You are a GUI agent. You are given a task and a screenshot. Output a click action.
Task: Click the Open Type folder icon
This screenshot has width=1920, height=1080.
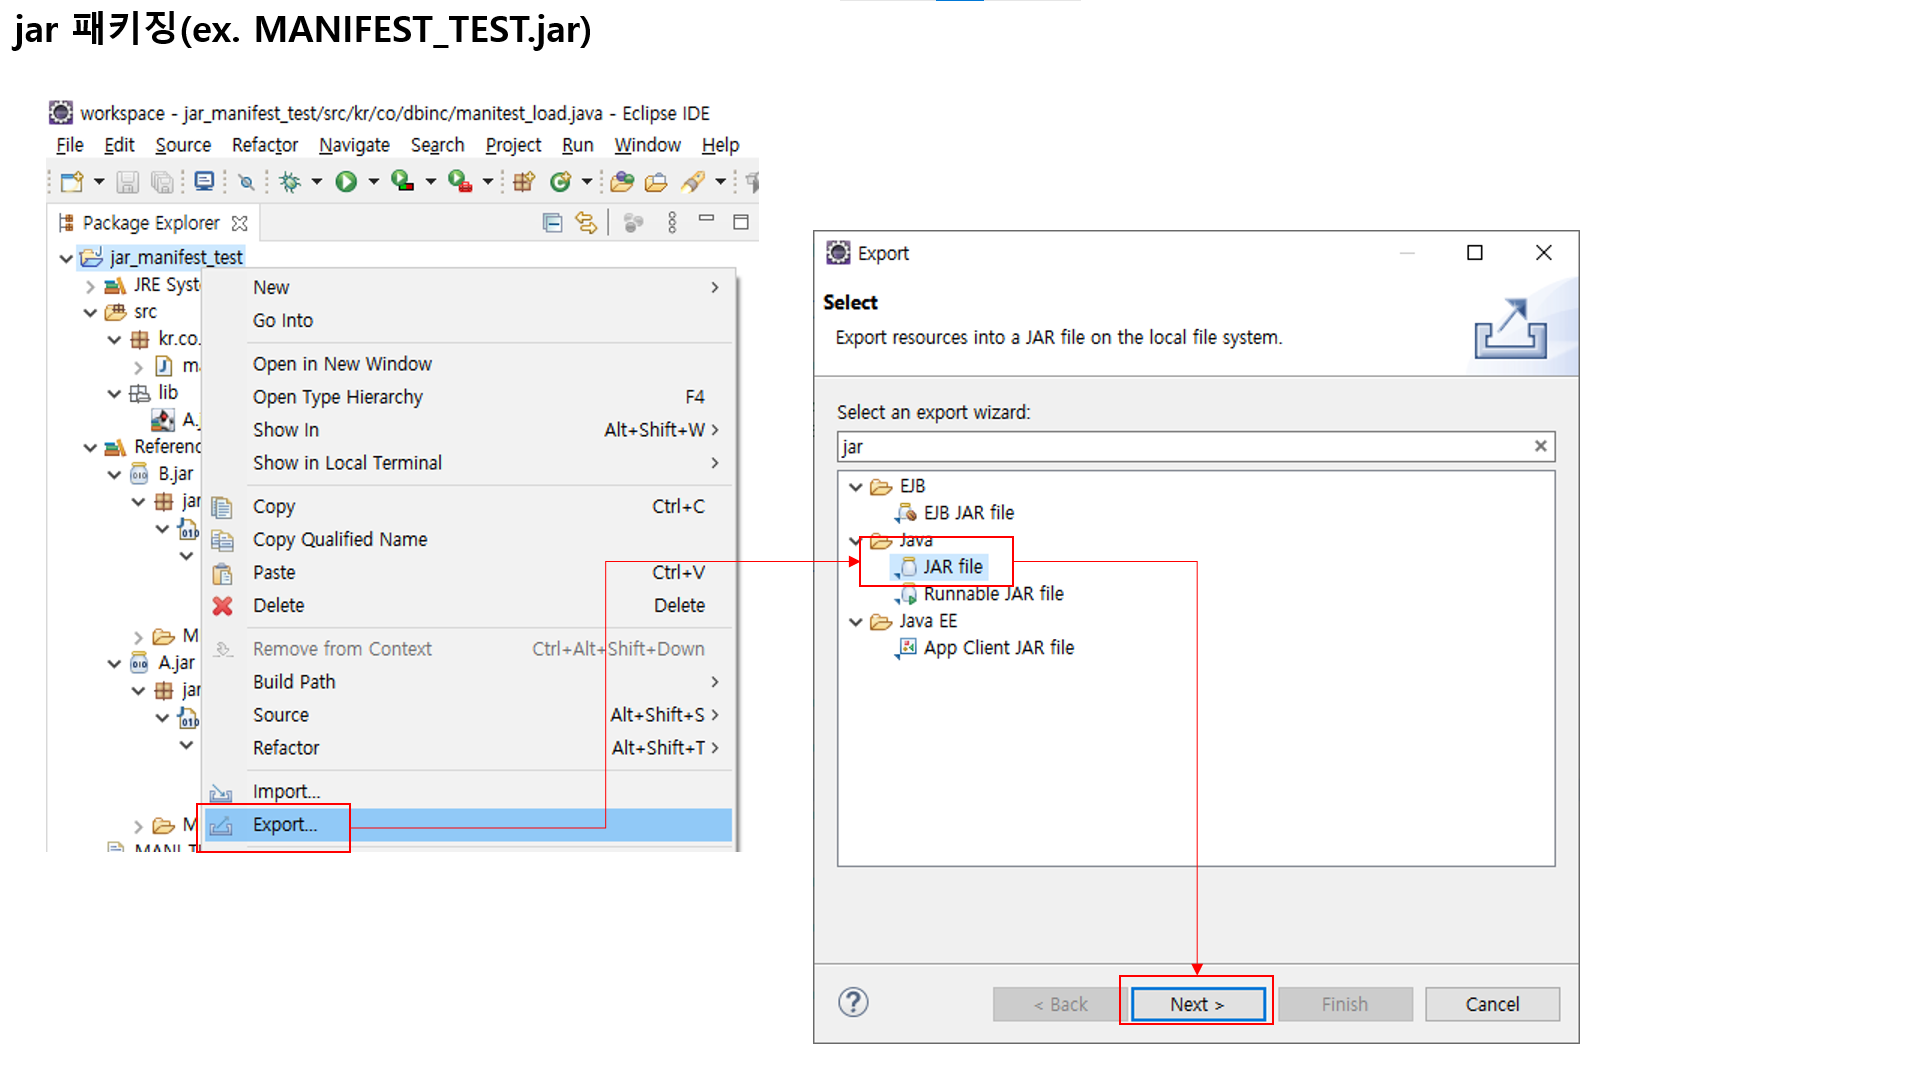point(622,182)
